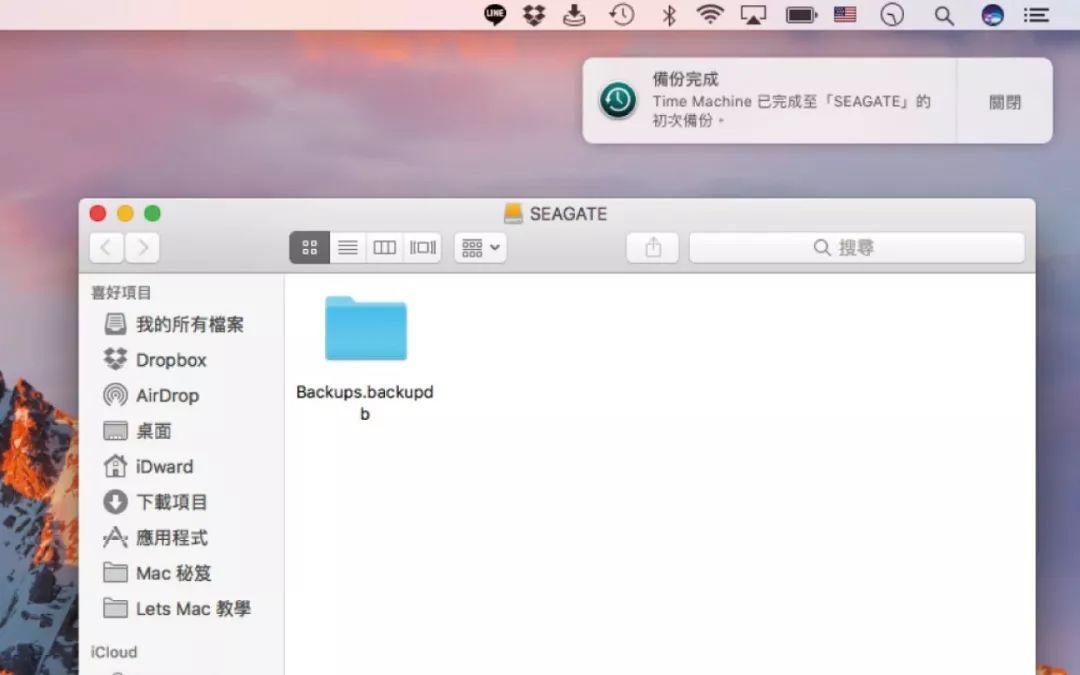1080x675 pixels.
Task: Zoom the SEAGATE window with green button
Action: (x=152, y=214)
